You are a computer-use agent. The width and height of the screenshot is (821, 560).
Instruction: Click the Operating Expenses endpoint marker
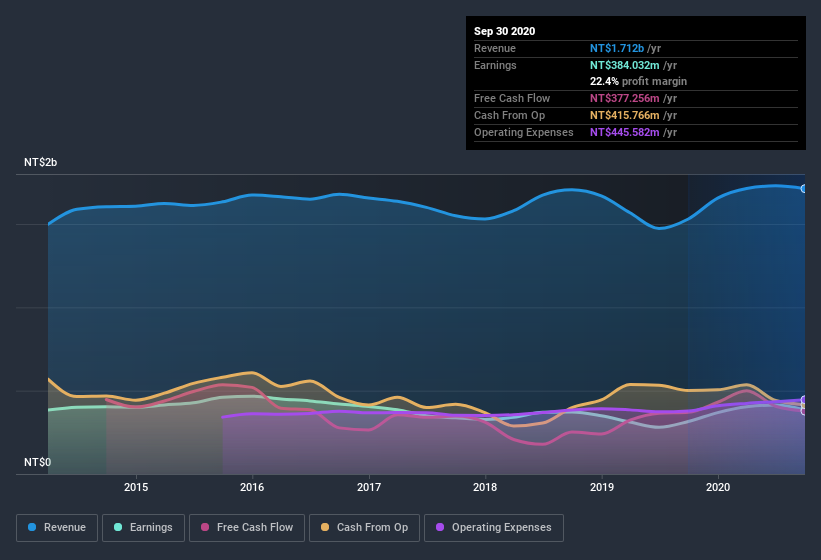tap(804, 400)
